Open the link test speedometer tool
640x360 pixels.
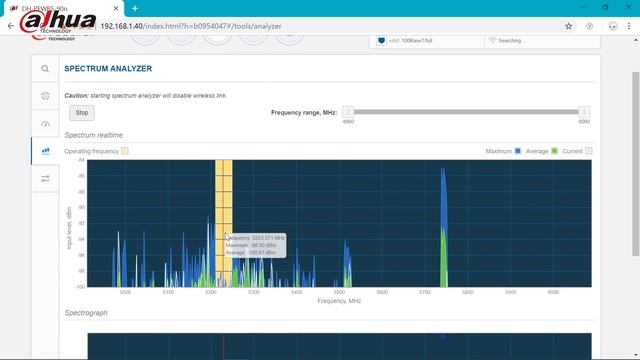point(45,124)
